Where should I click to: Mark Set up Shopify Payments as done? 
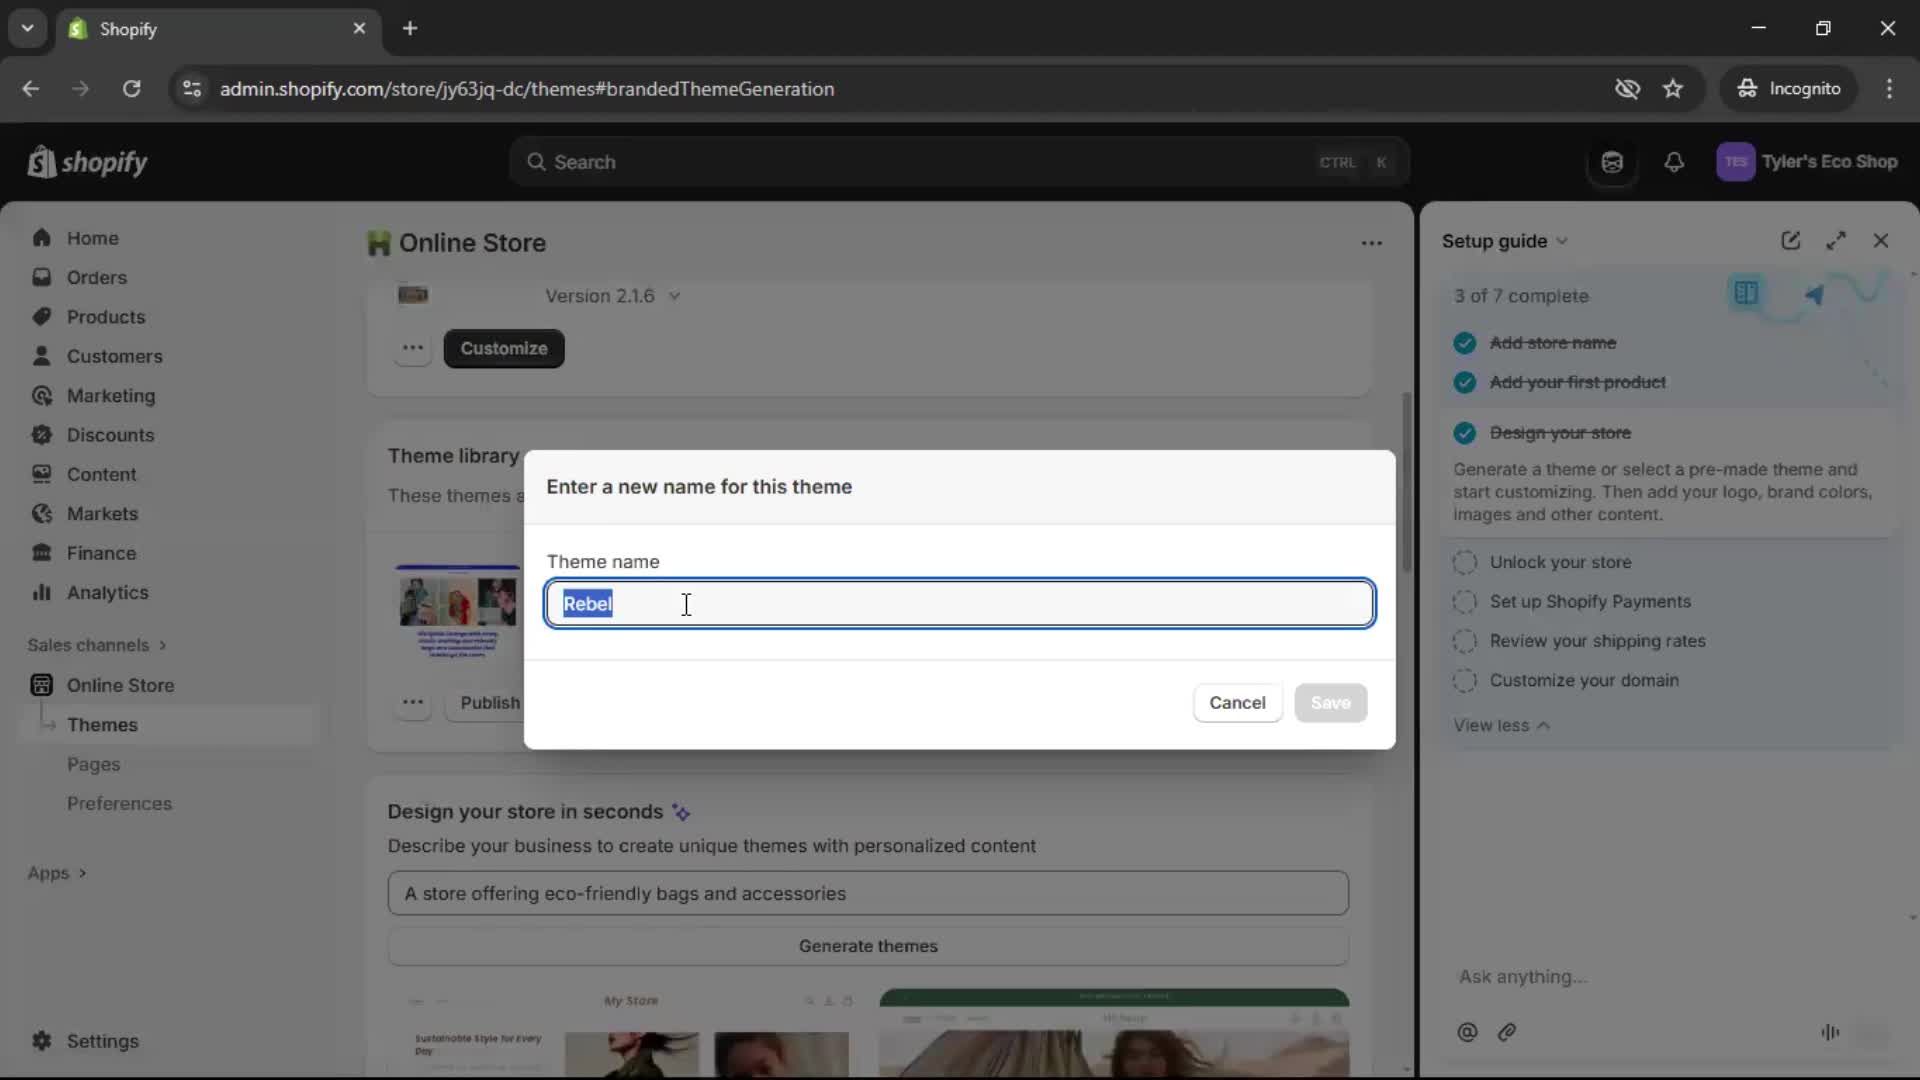click(x=1465, y=602)
